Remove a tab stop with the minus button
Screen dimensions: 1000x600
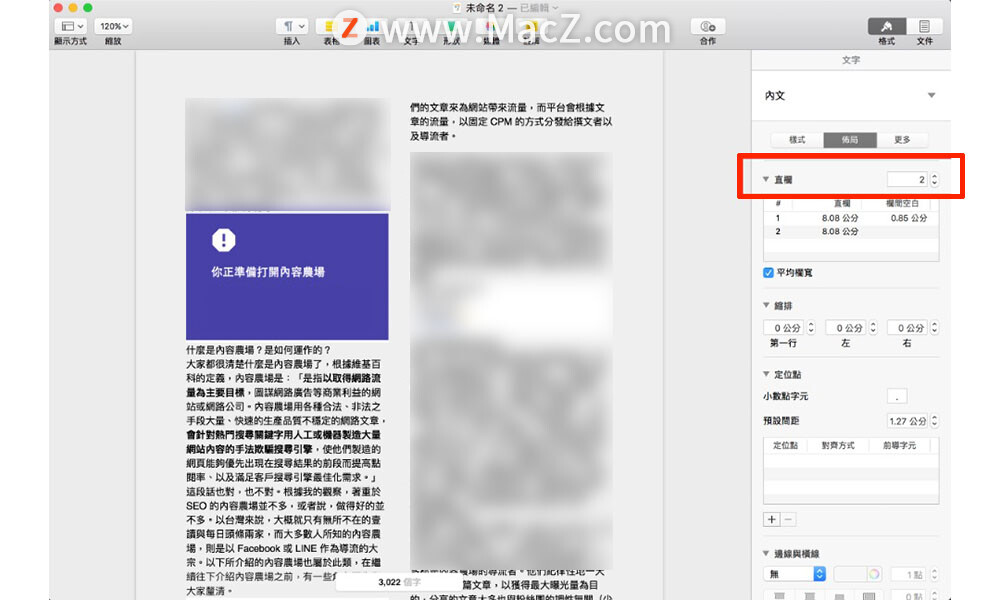(788, 520)
